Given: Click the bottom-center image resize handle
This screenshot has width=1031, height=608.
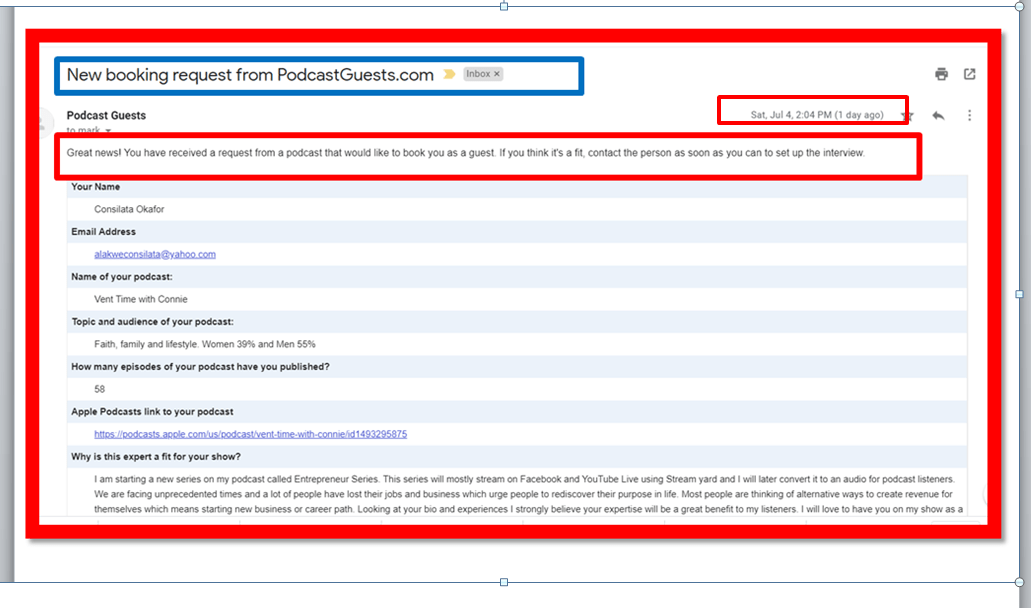Looking at the screenshot, I should point(504,582).
